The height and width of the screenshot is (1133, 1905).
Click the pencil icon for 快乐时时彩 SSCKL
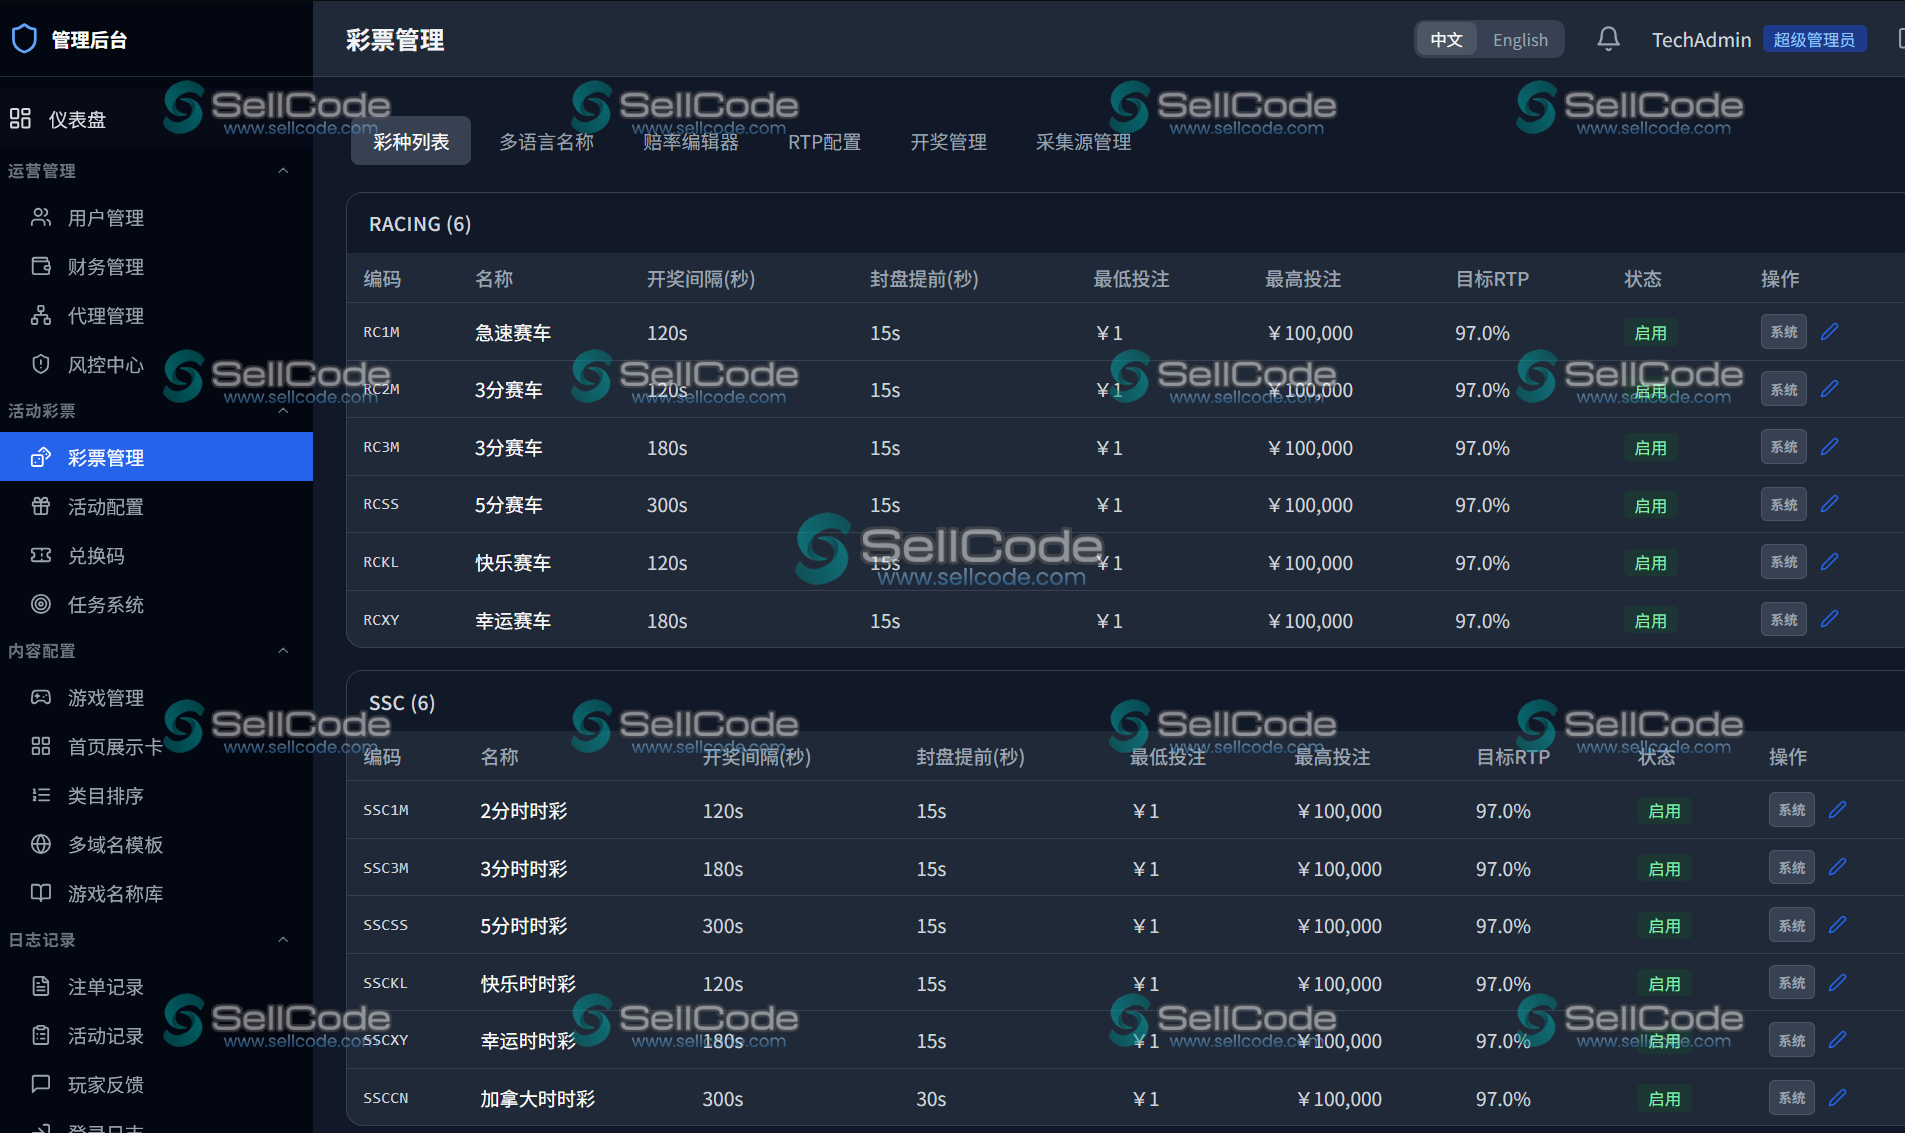(1838, 983)
